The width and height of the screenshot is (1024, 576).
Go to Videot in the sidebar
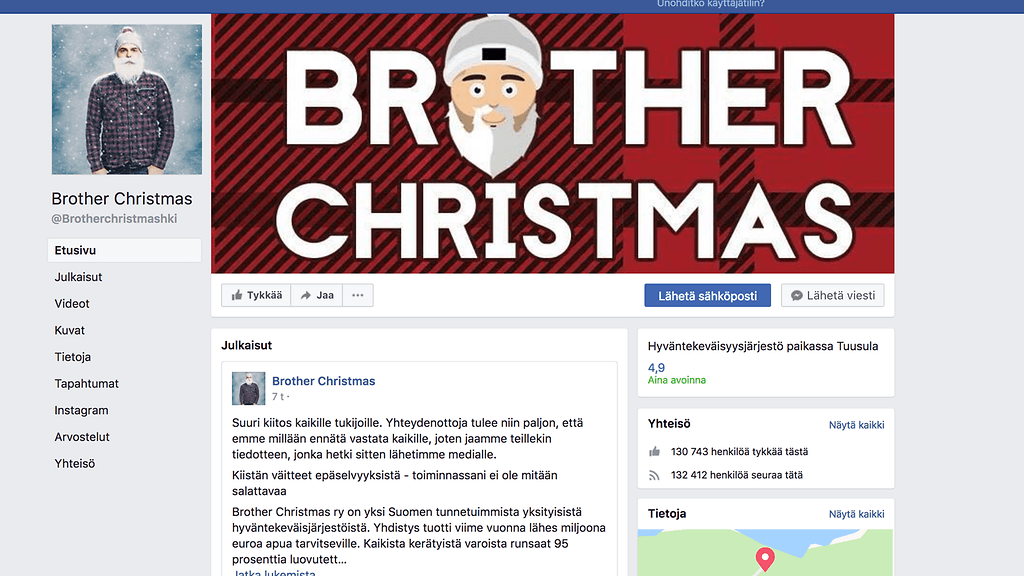72,304
